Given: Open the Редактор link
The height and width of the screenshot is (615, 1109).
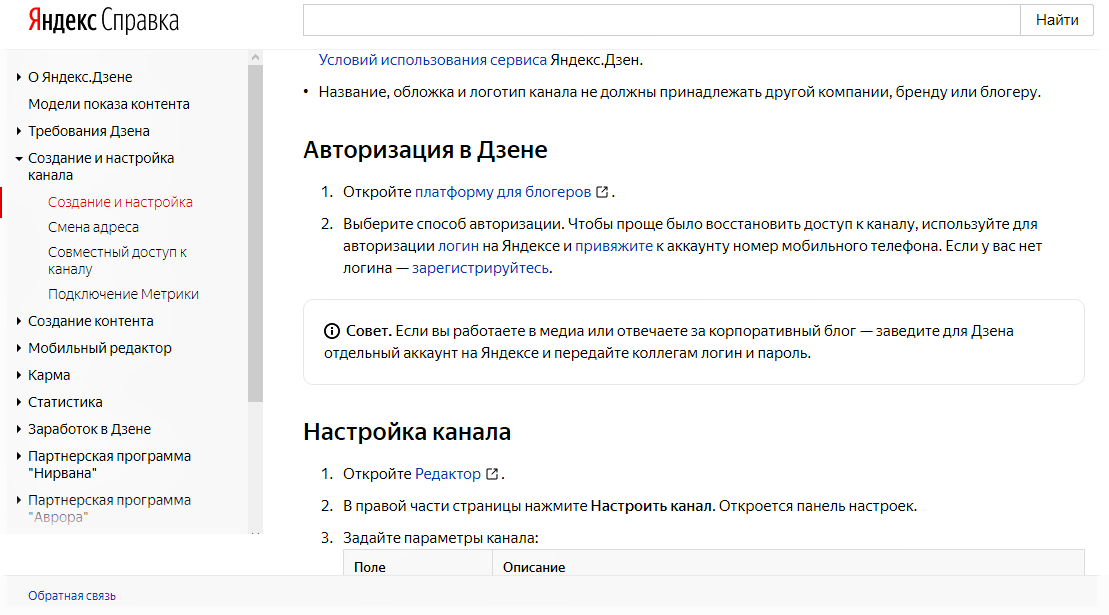Looking at the screenshot, I should click(448, 474).
